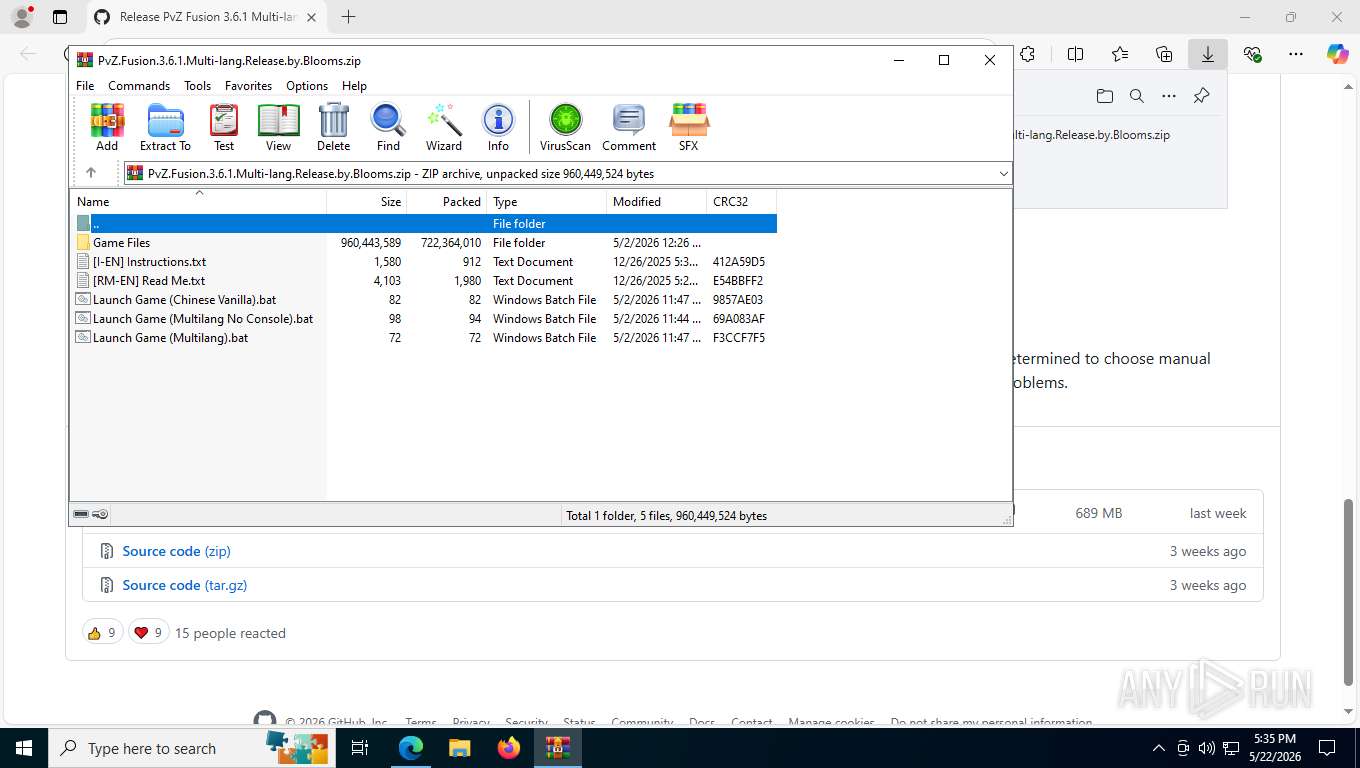The image size is (1360, 768).
Task: Go up one folder level arrow
Action: point(91,173)
